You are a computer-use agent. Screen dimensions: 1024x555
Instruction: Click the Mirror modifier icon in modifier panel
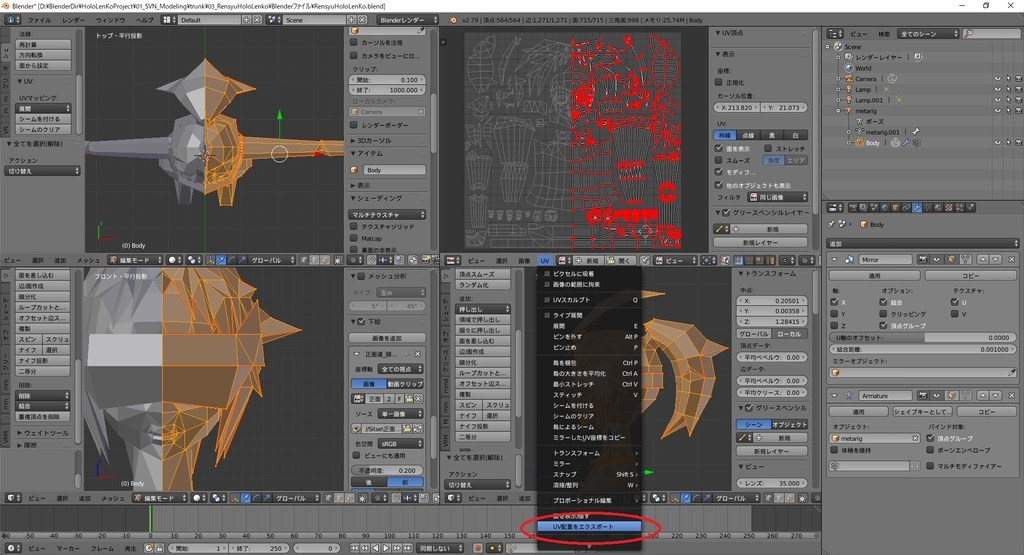pyautogui.click(x=849, y=260)
